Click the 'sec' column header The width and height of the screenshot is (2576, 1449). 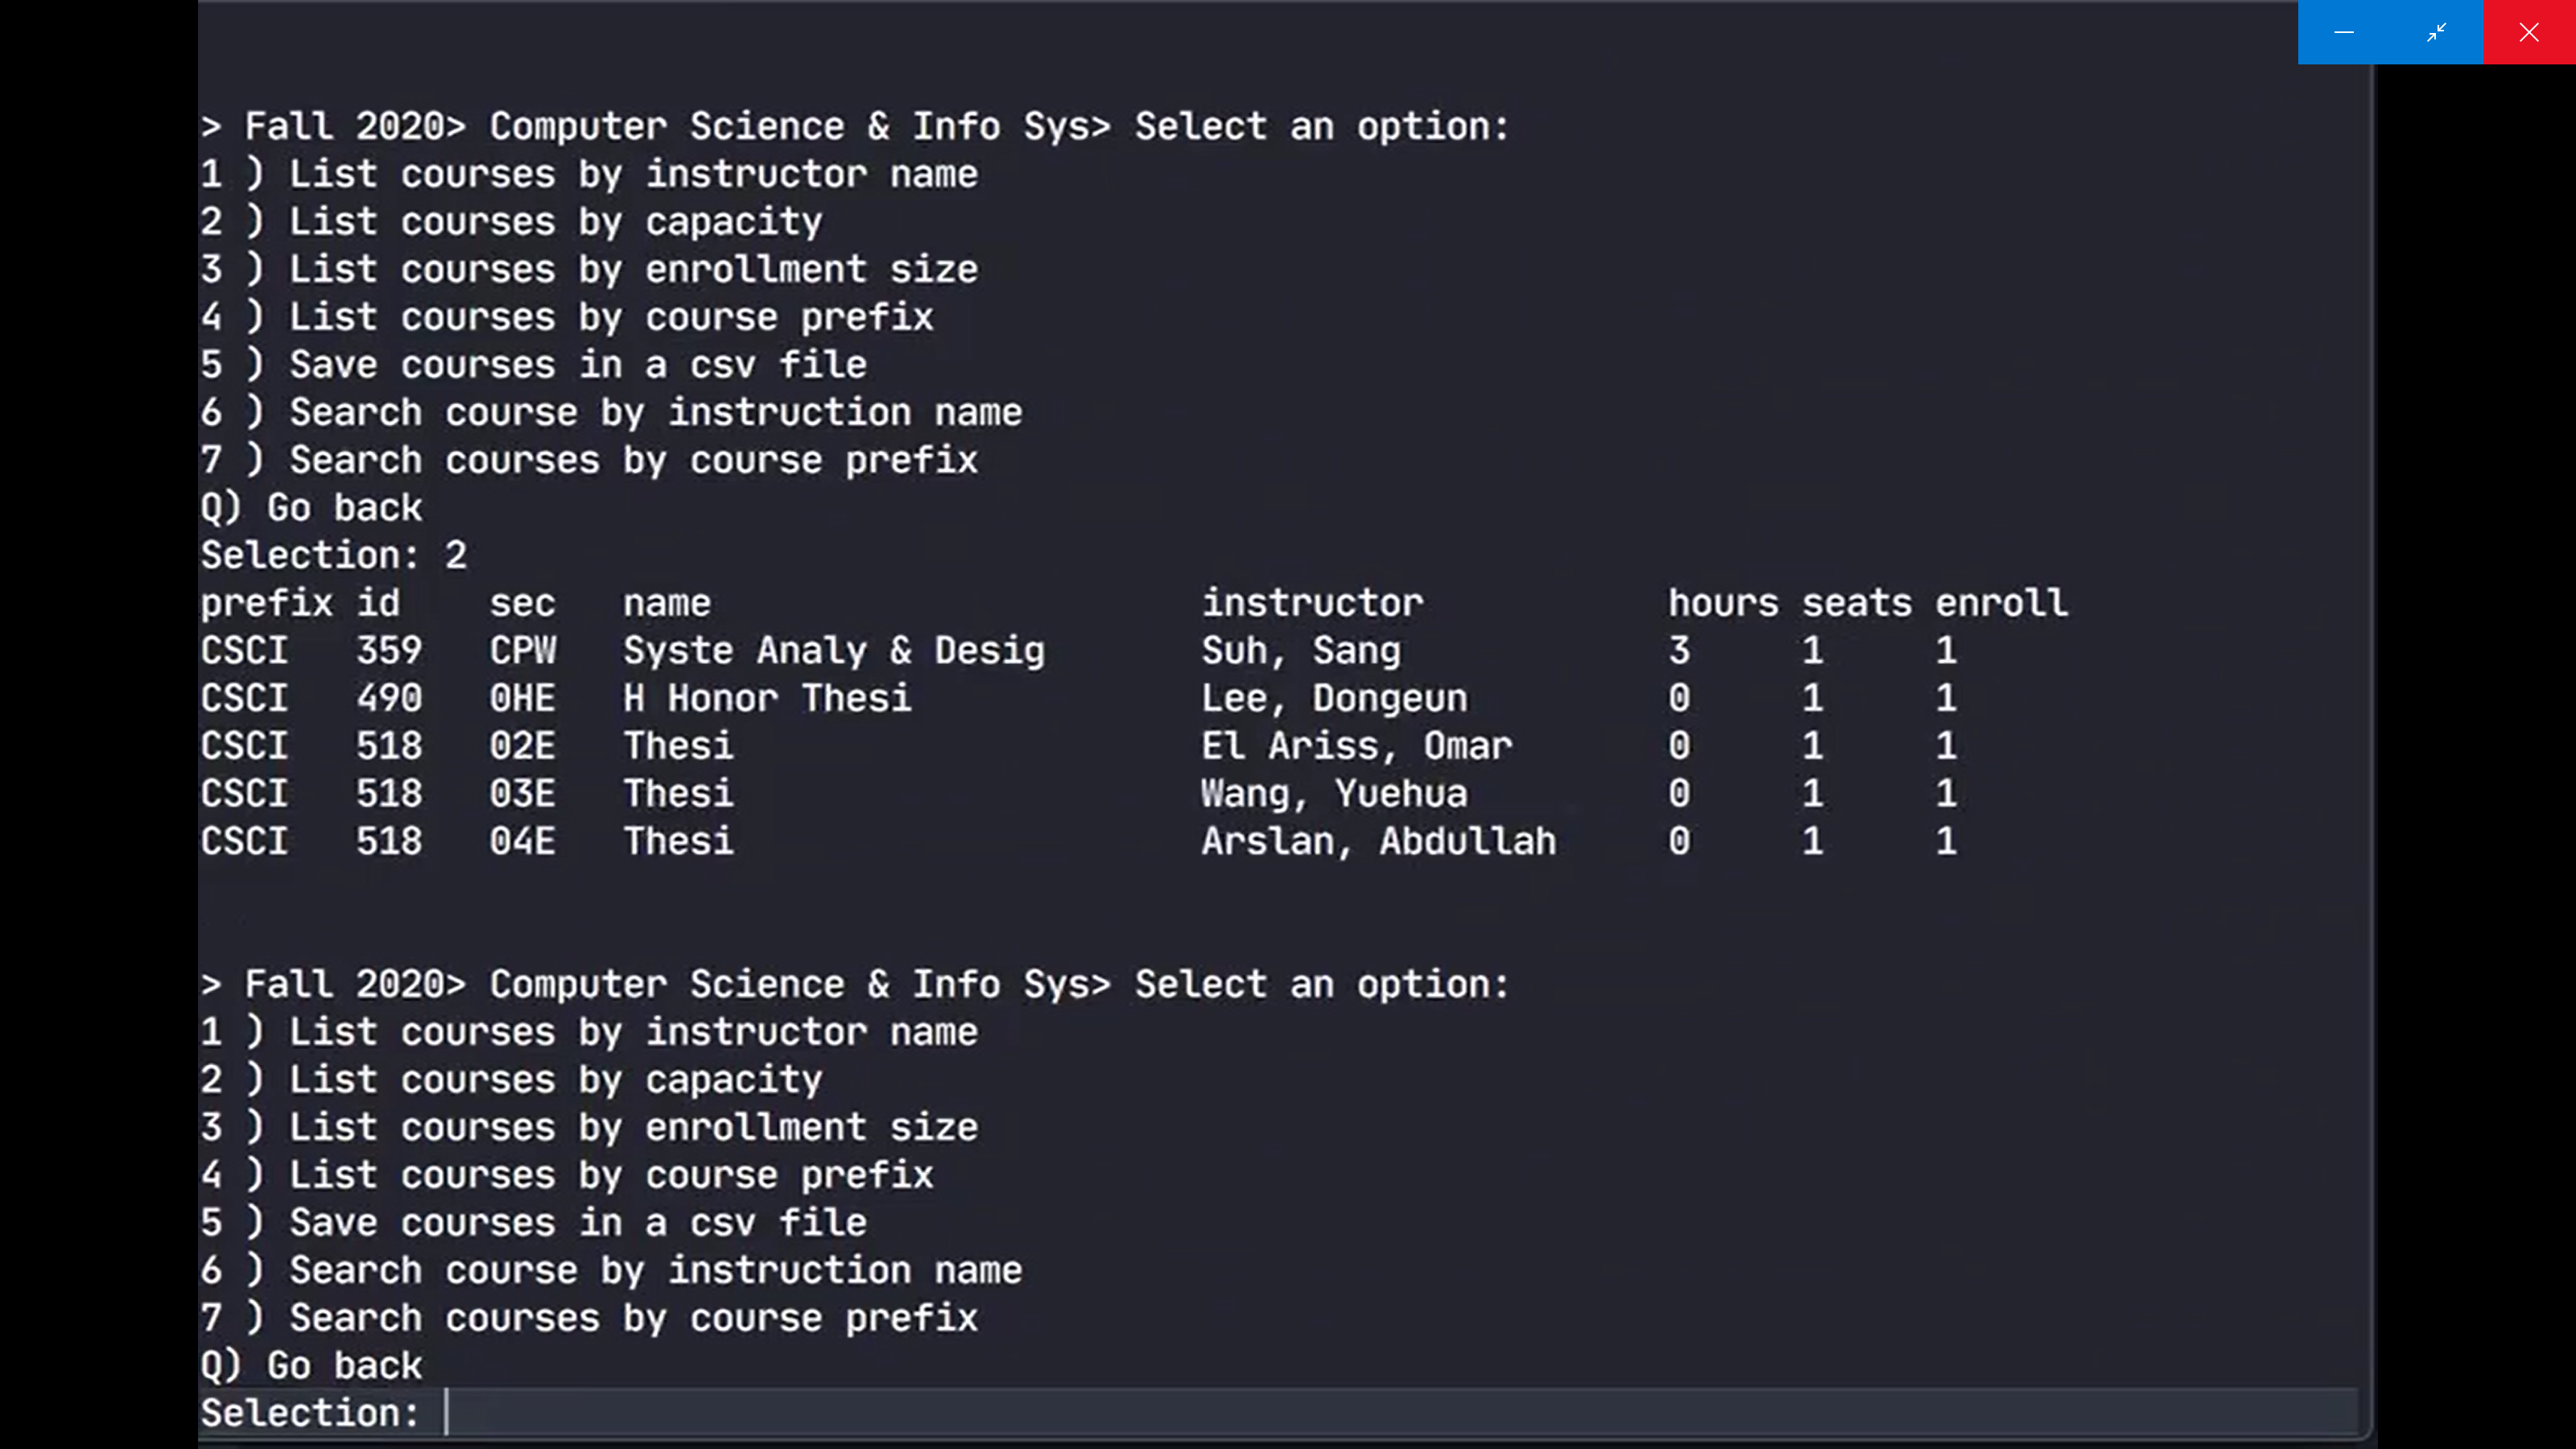coord(522,603)
